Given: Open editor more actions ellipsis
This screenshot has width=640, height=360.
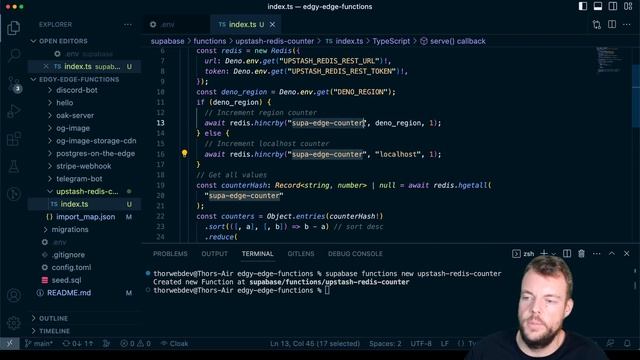Looking at the screenshot, I should click(627, 24).
